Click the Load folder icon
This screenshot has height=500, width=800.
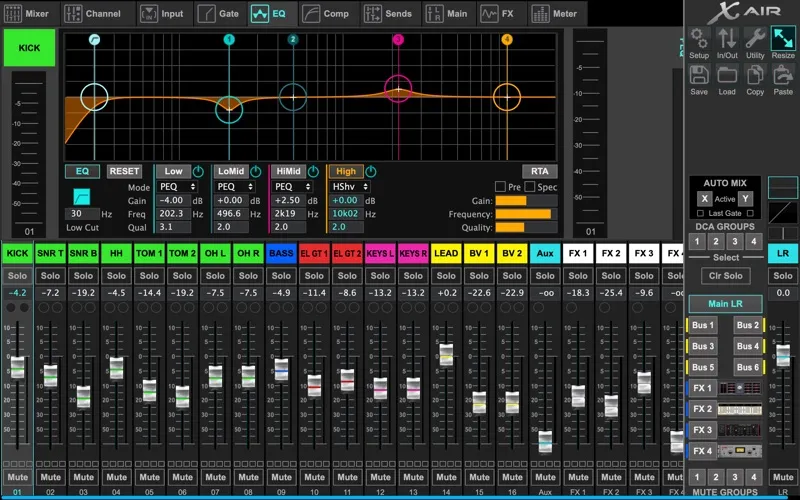727,75
